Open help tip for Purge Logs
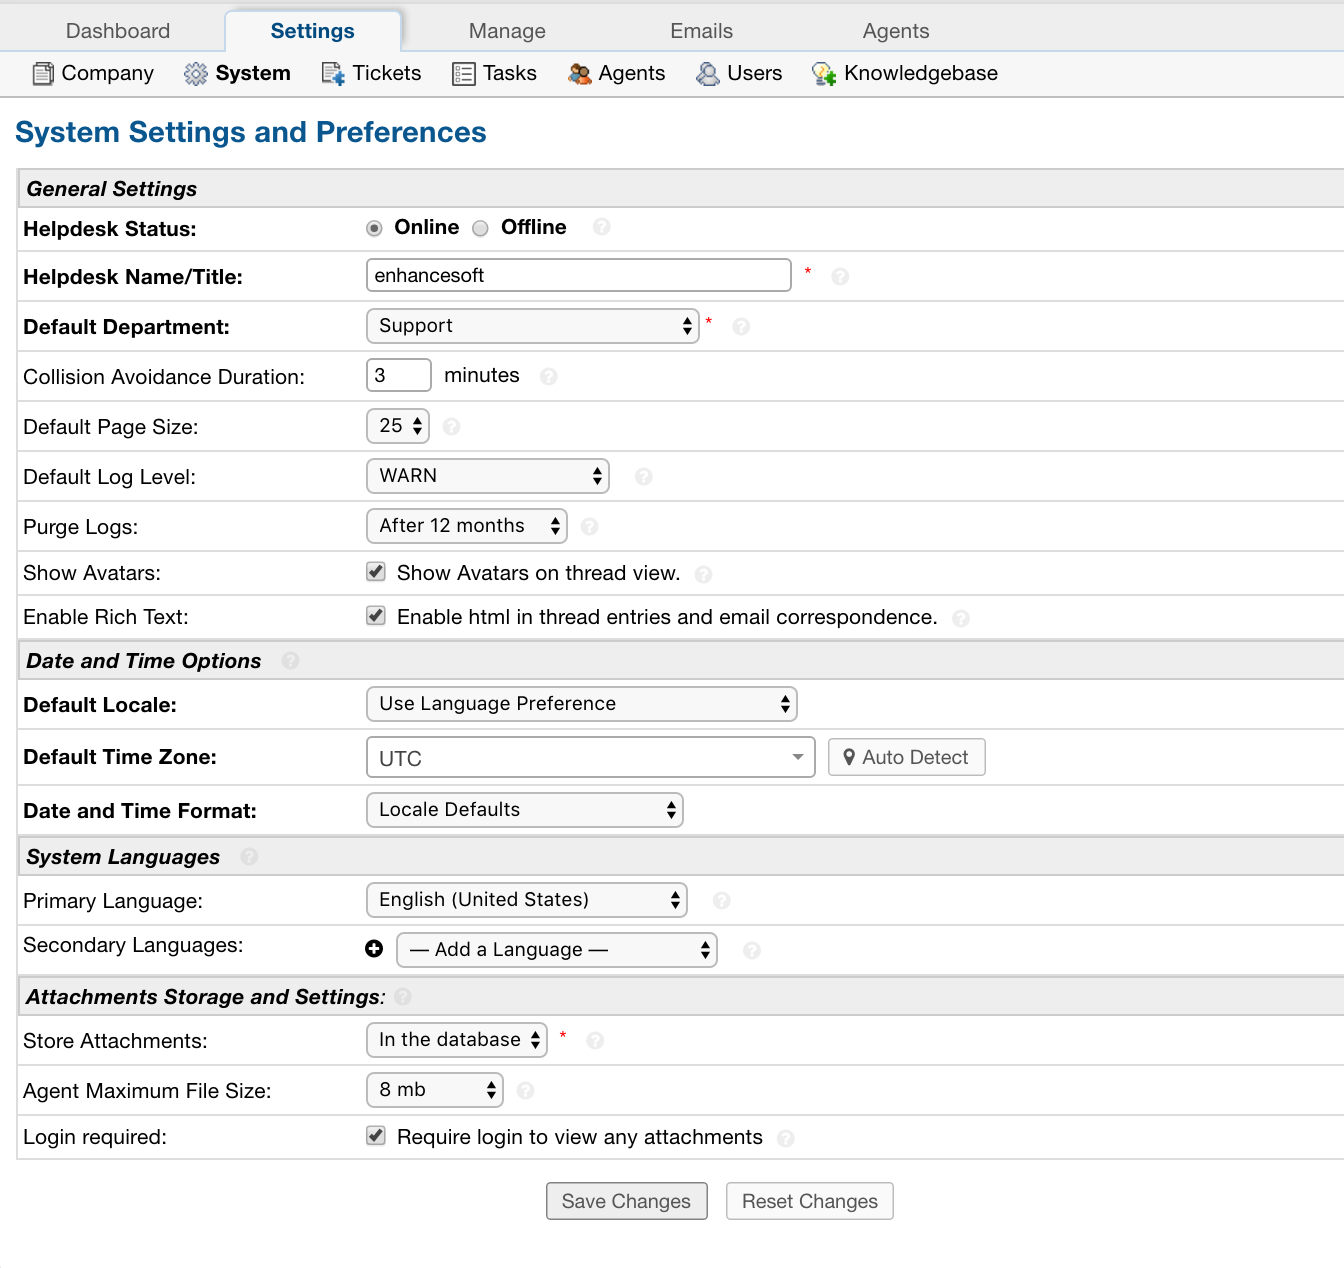Image resolution: width=1344 pixels, height=1268 pixels. click(589, 526)
